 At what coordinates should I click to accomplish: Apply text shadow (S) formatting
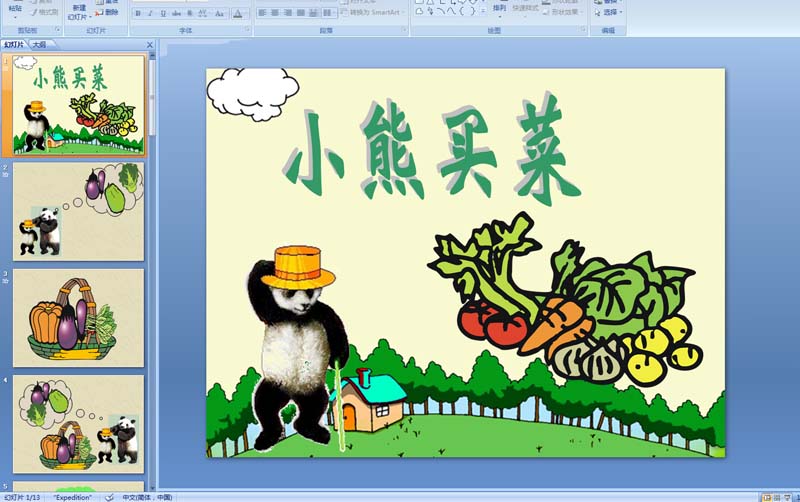point(190,14)
